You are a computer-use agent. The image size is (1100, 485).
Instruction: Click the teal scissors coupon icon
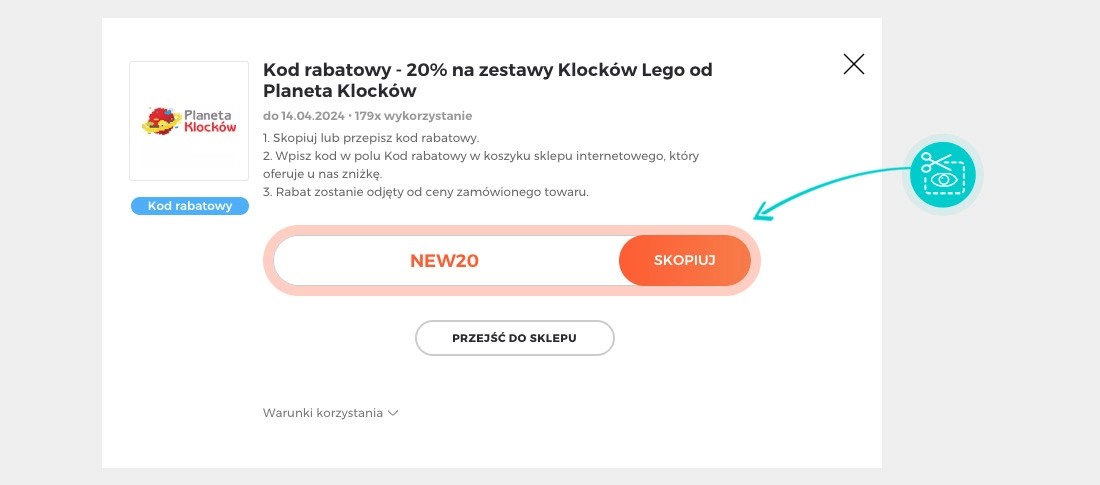tap(943, 175)
